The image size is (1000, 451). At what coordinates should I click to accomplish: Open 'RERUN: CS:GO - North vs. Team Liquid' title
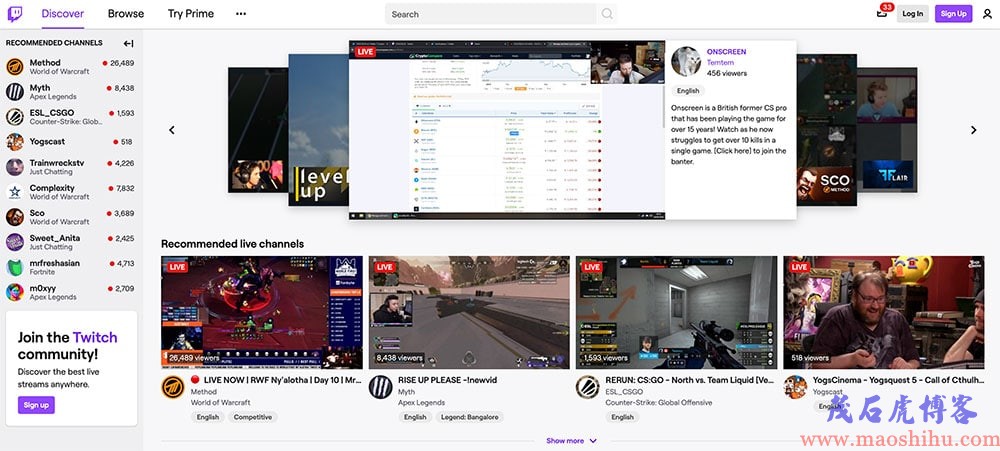pyautogui.click(x=690, y=380)
